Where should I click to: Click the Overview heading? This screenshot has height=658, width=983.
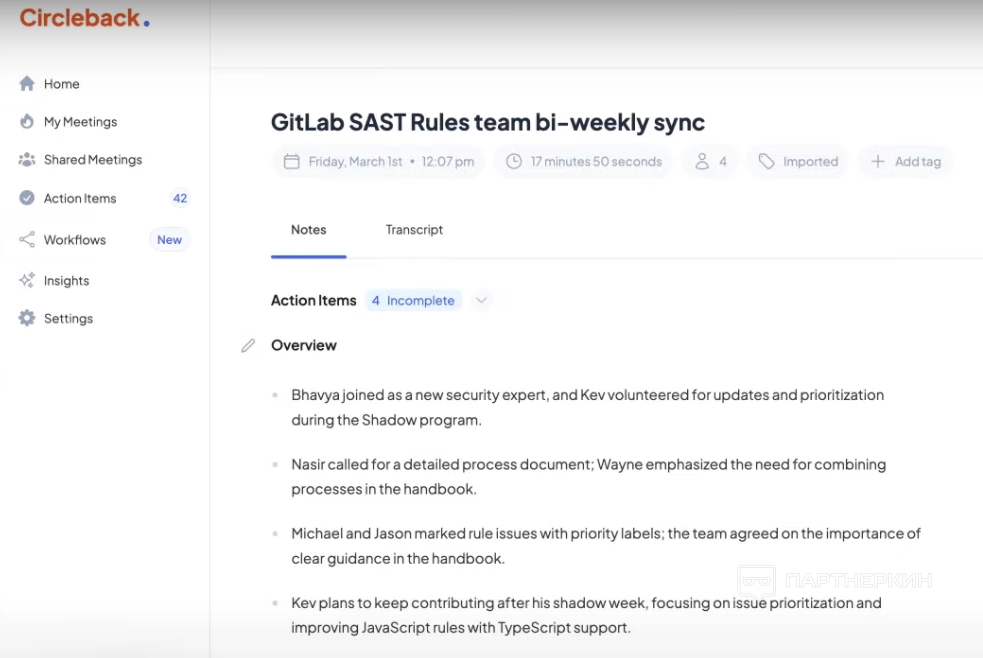(x=303, y=345)
